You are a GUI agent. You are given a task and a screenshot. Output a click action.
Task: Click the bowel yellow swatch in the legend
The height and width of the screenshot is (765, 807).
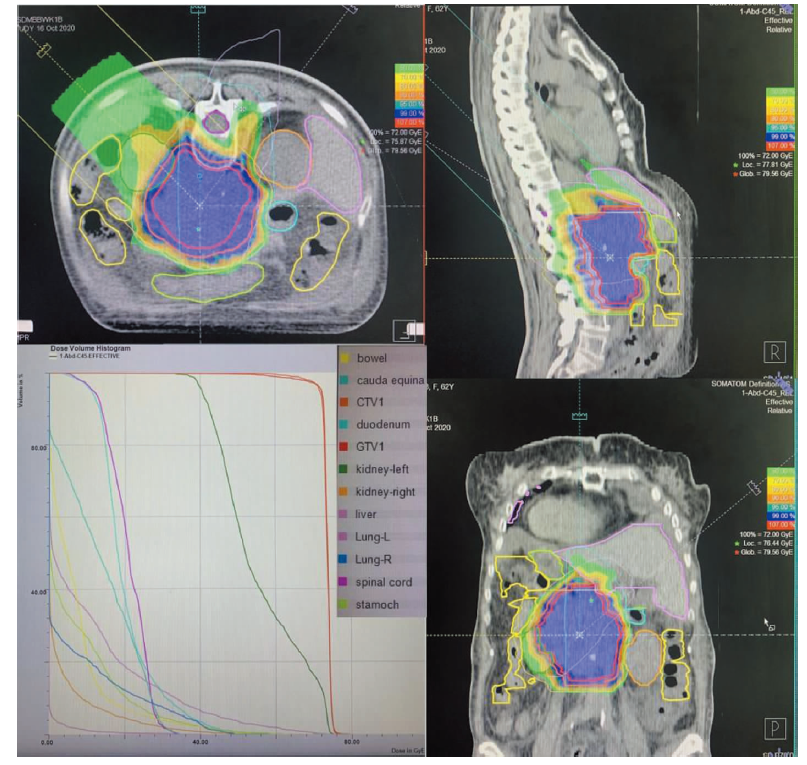pos(345,357)
